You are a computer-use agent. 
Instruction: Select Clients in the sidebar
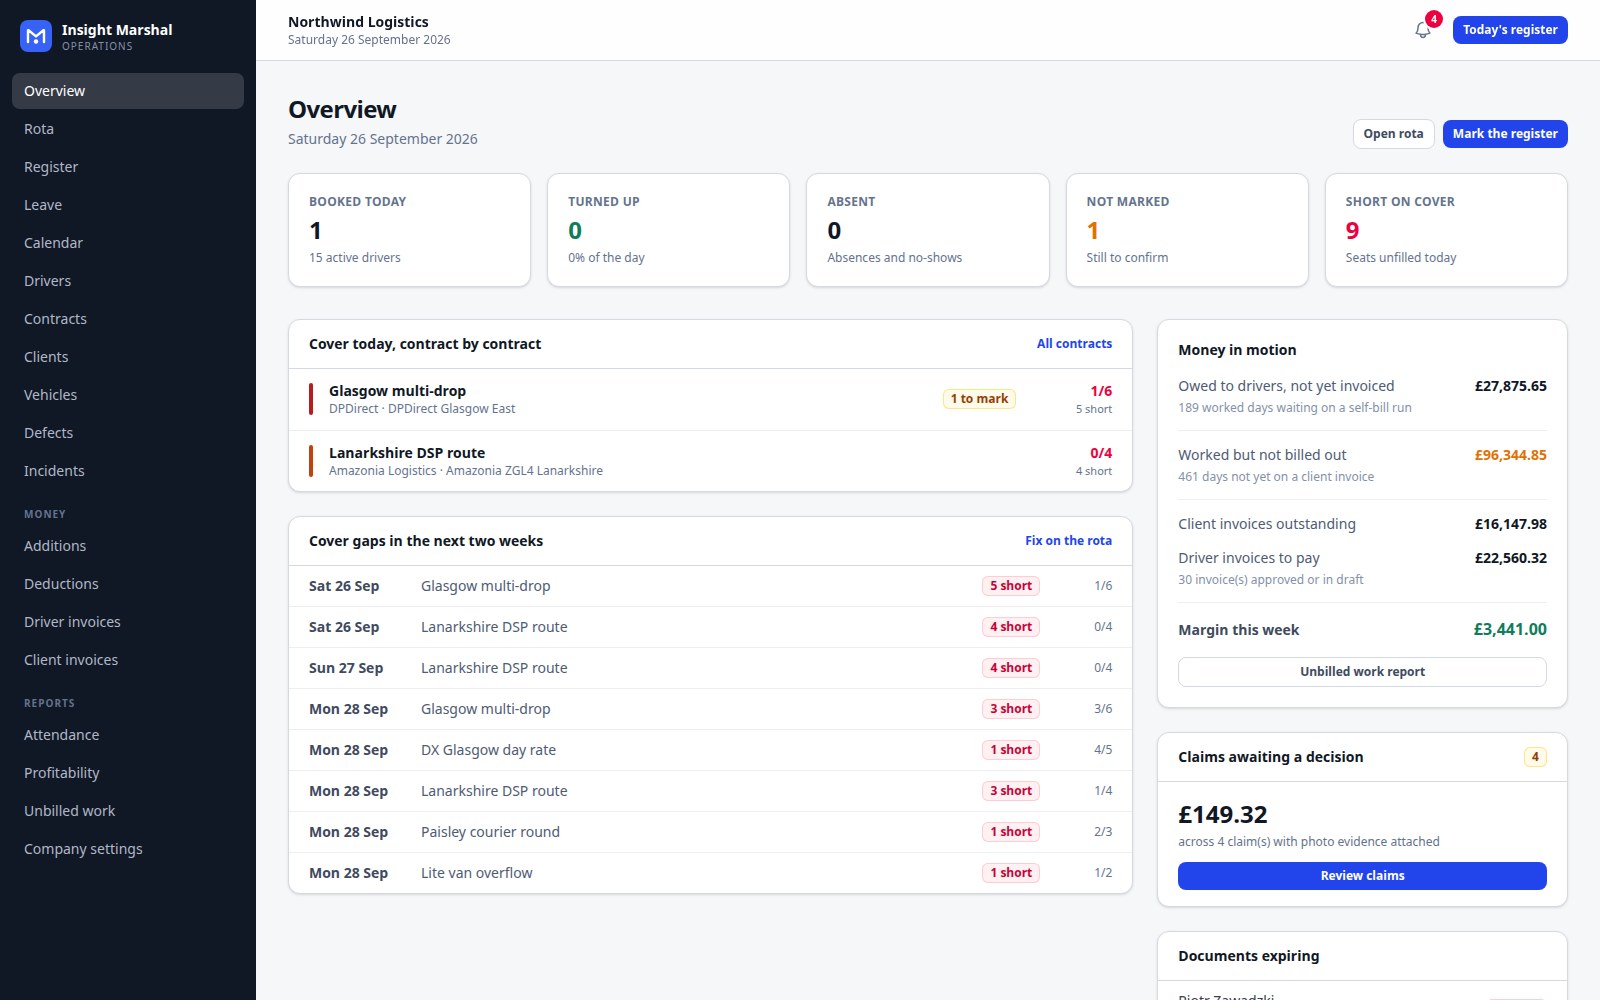coord(128,357)
